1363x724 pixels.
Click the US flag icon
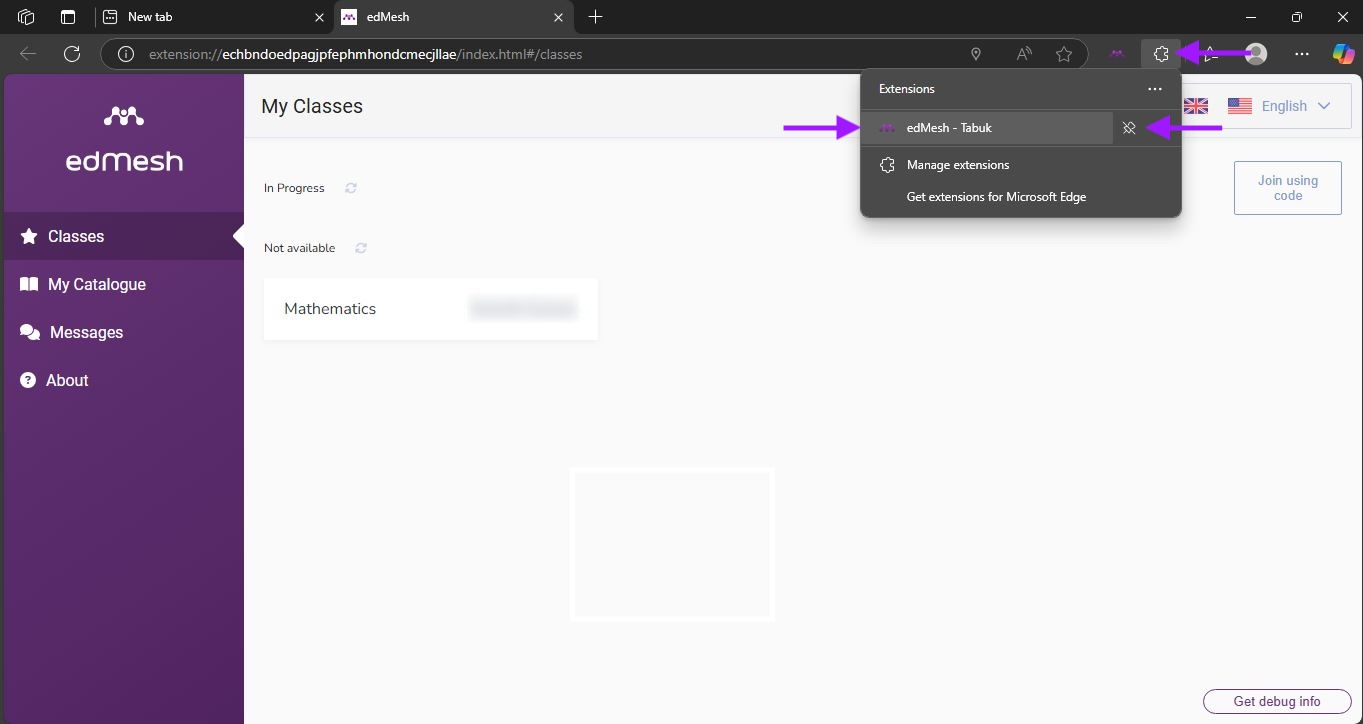pos(1240,106)
